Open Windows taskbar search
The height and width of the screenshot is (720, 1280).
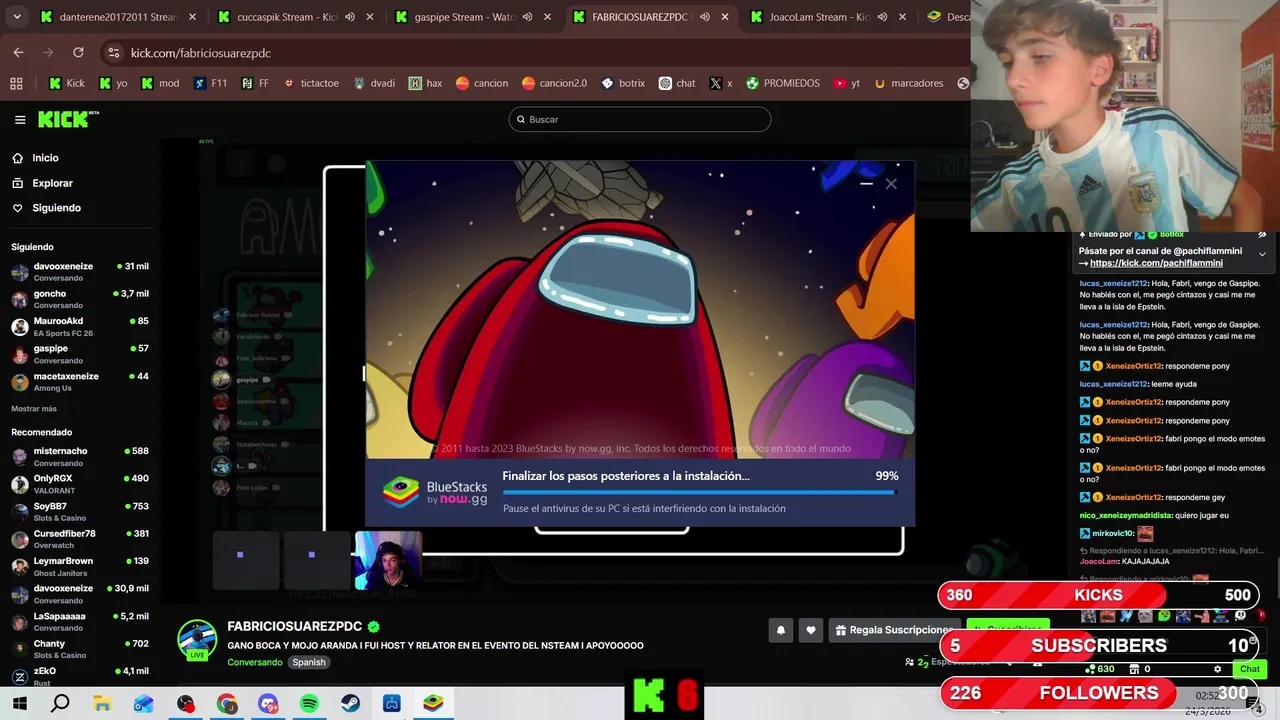point(60,704)
